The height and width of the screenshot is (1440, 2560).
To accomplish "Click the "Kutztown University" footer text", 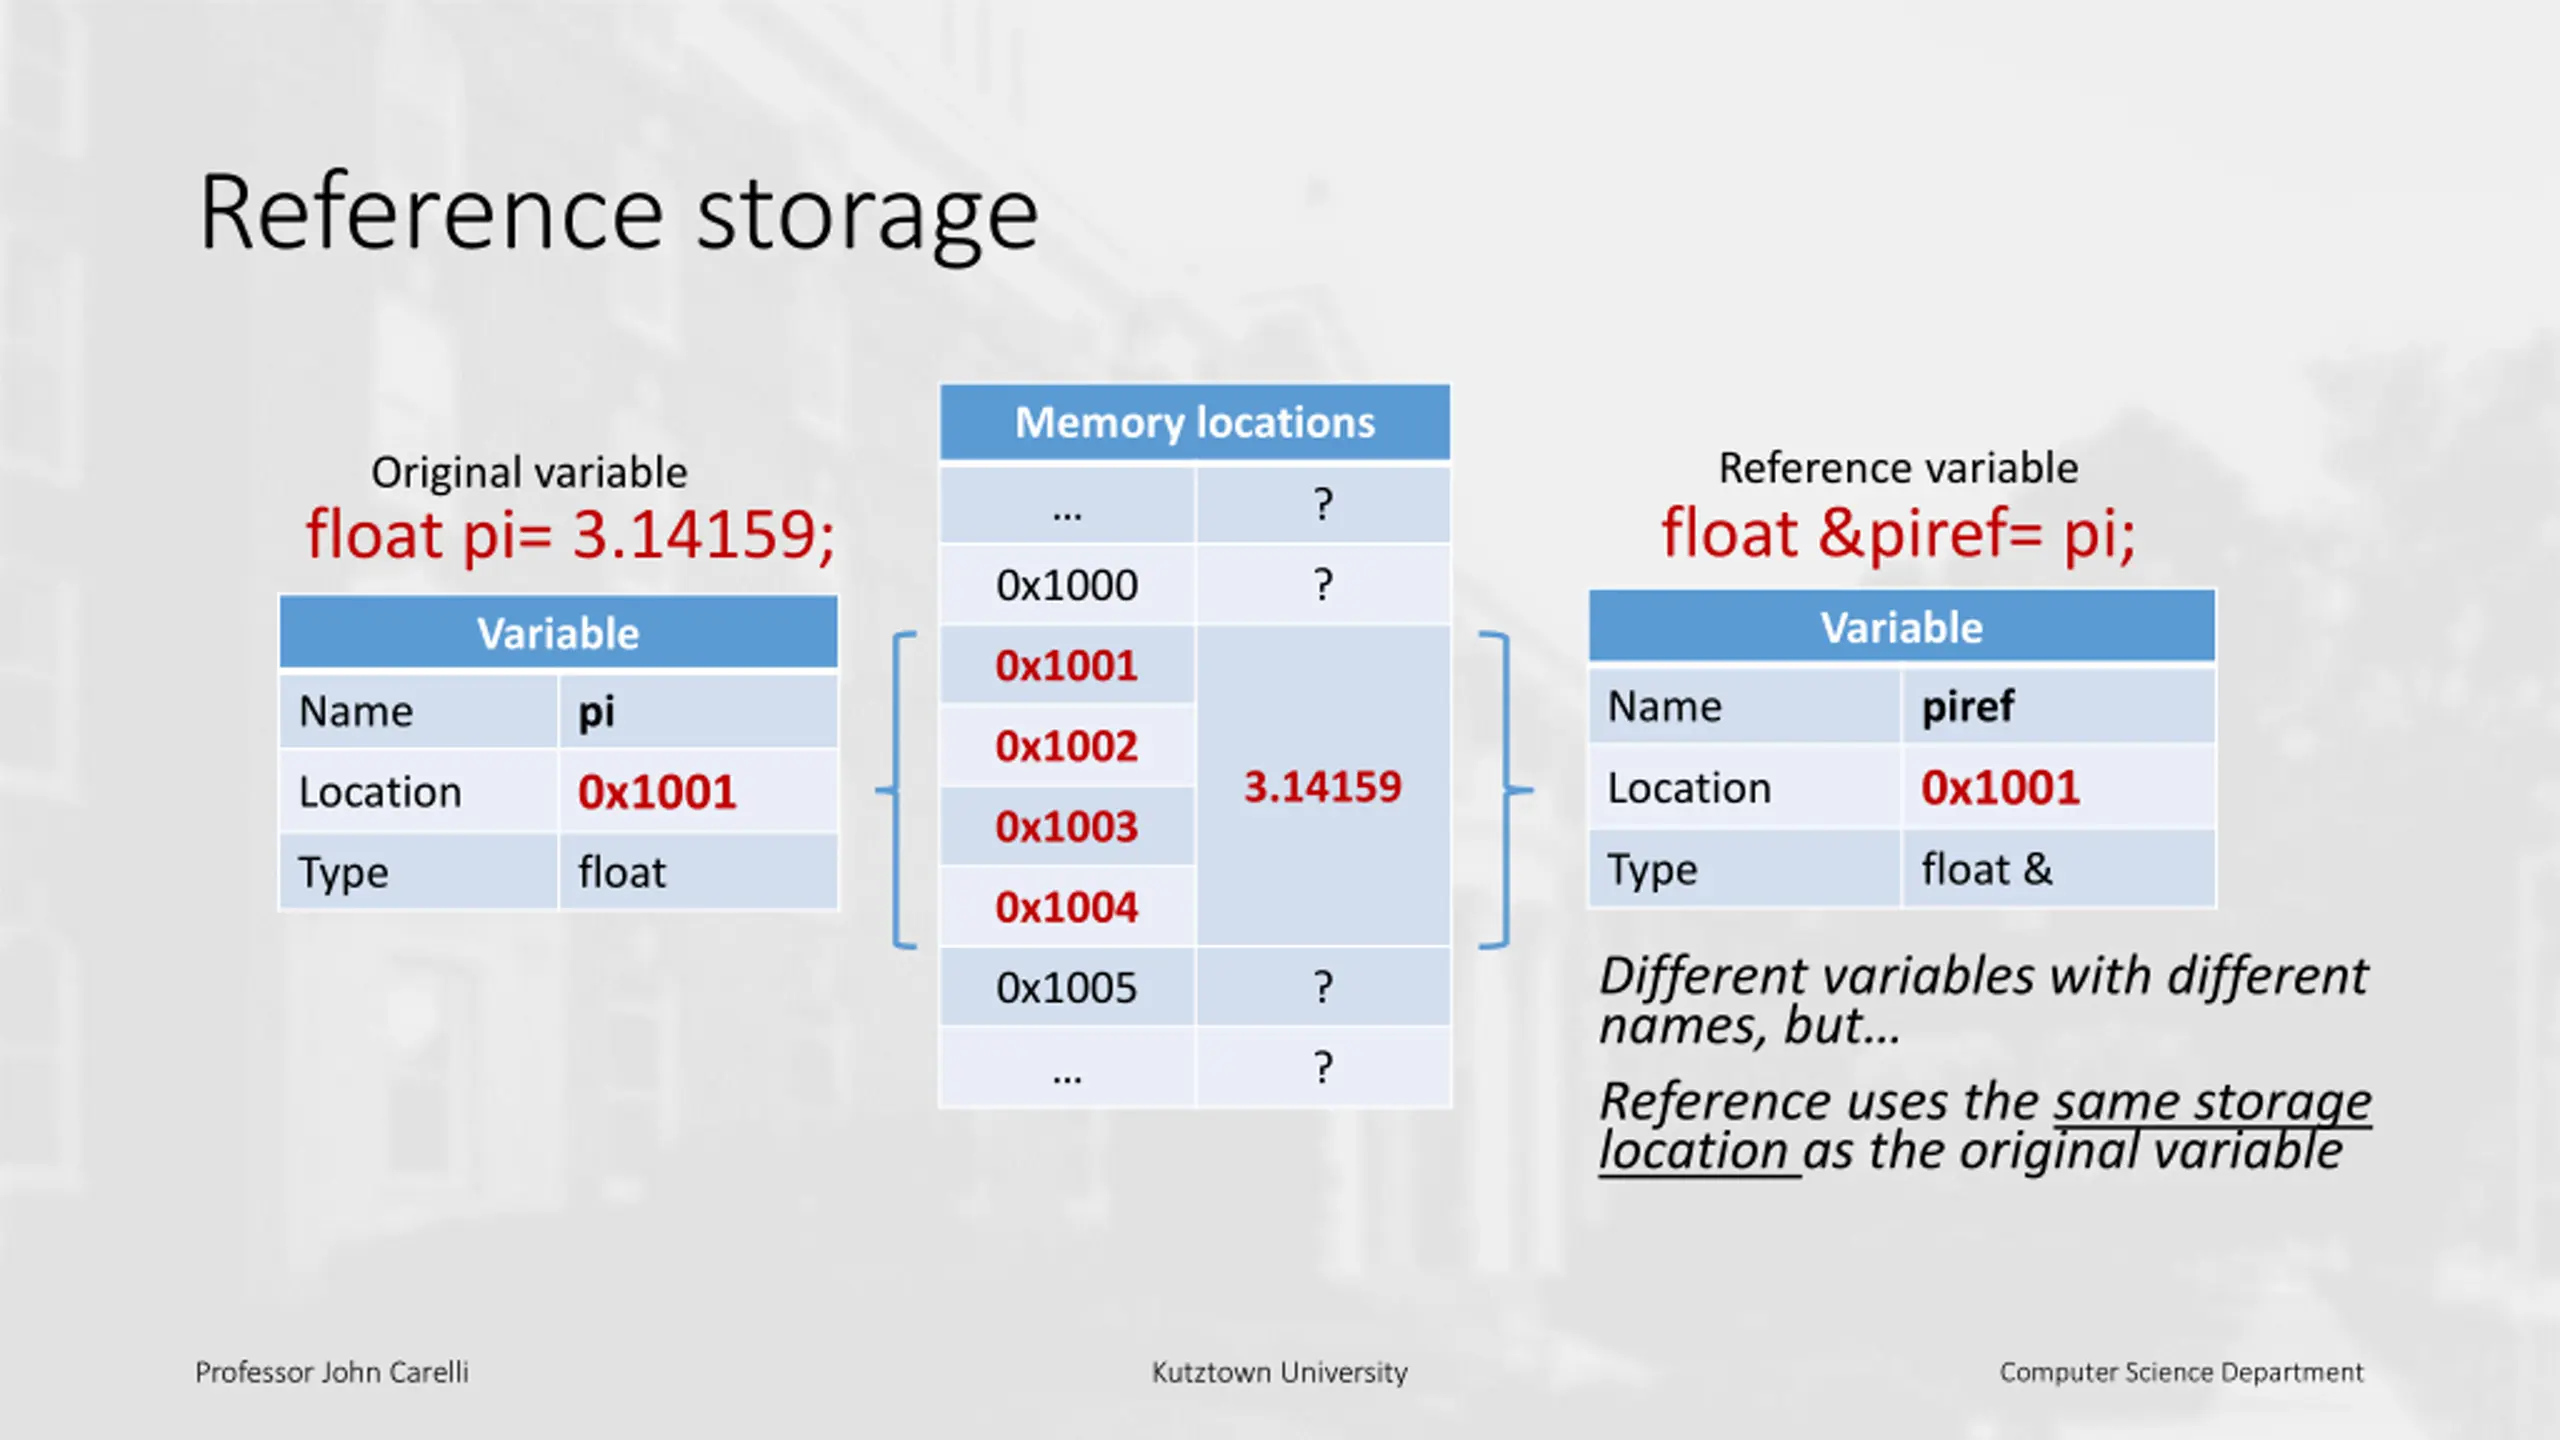I will [1280, 1372].
